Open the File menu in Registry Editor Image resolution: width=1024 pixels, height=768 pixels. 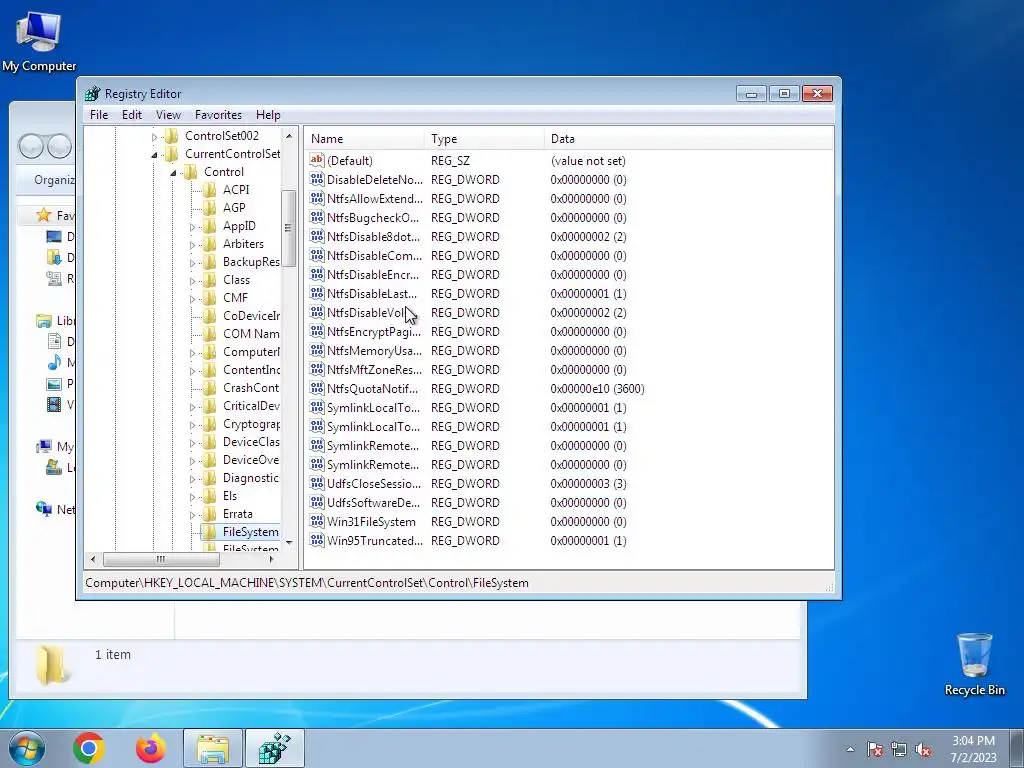(99, 115)
